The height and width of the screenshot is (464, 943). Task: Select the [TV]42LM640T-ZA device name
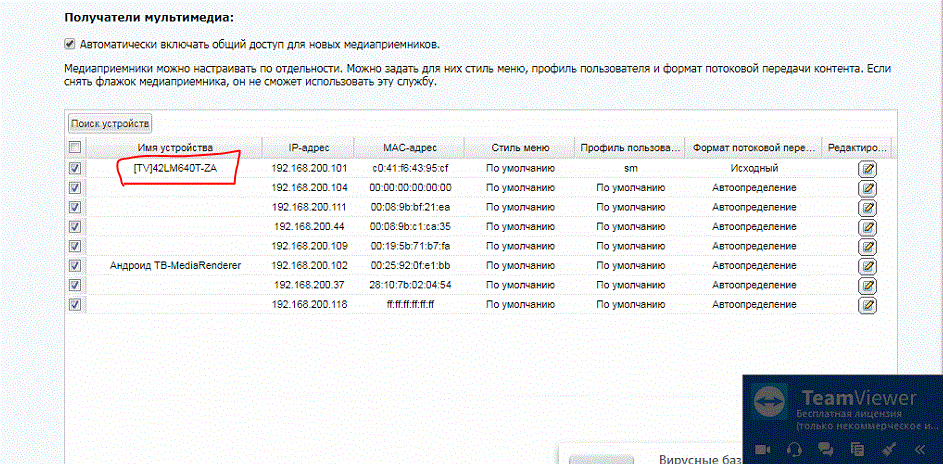pos(174,168)
